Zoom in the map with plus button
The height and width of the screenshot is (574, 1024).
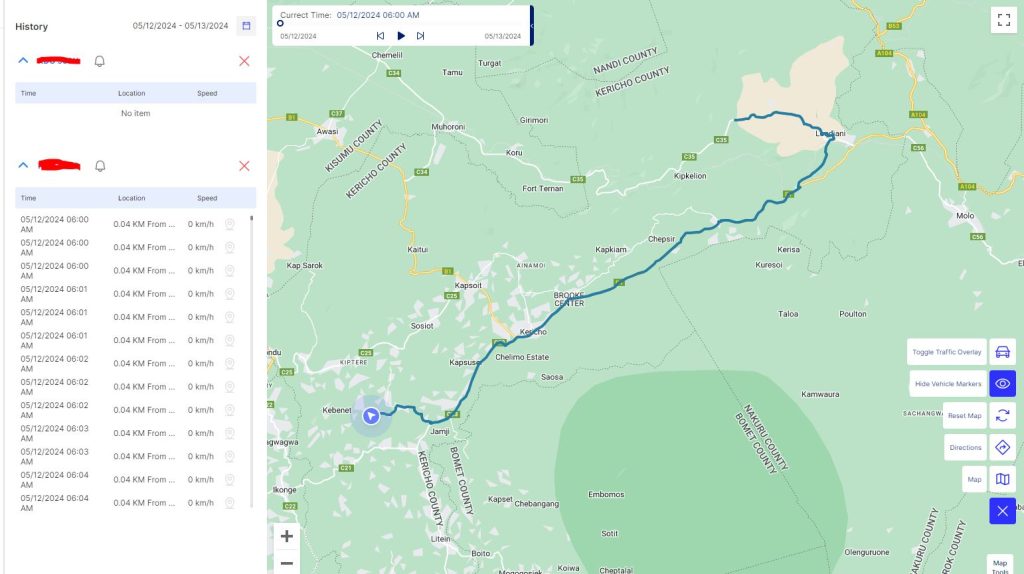point(287,536)
